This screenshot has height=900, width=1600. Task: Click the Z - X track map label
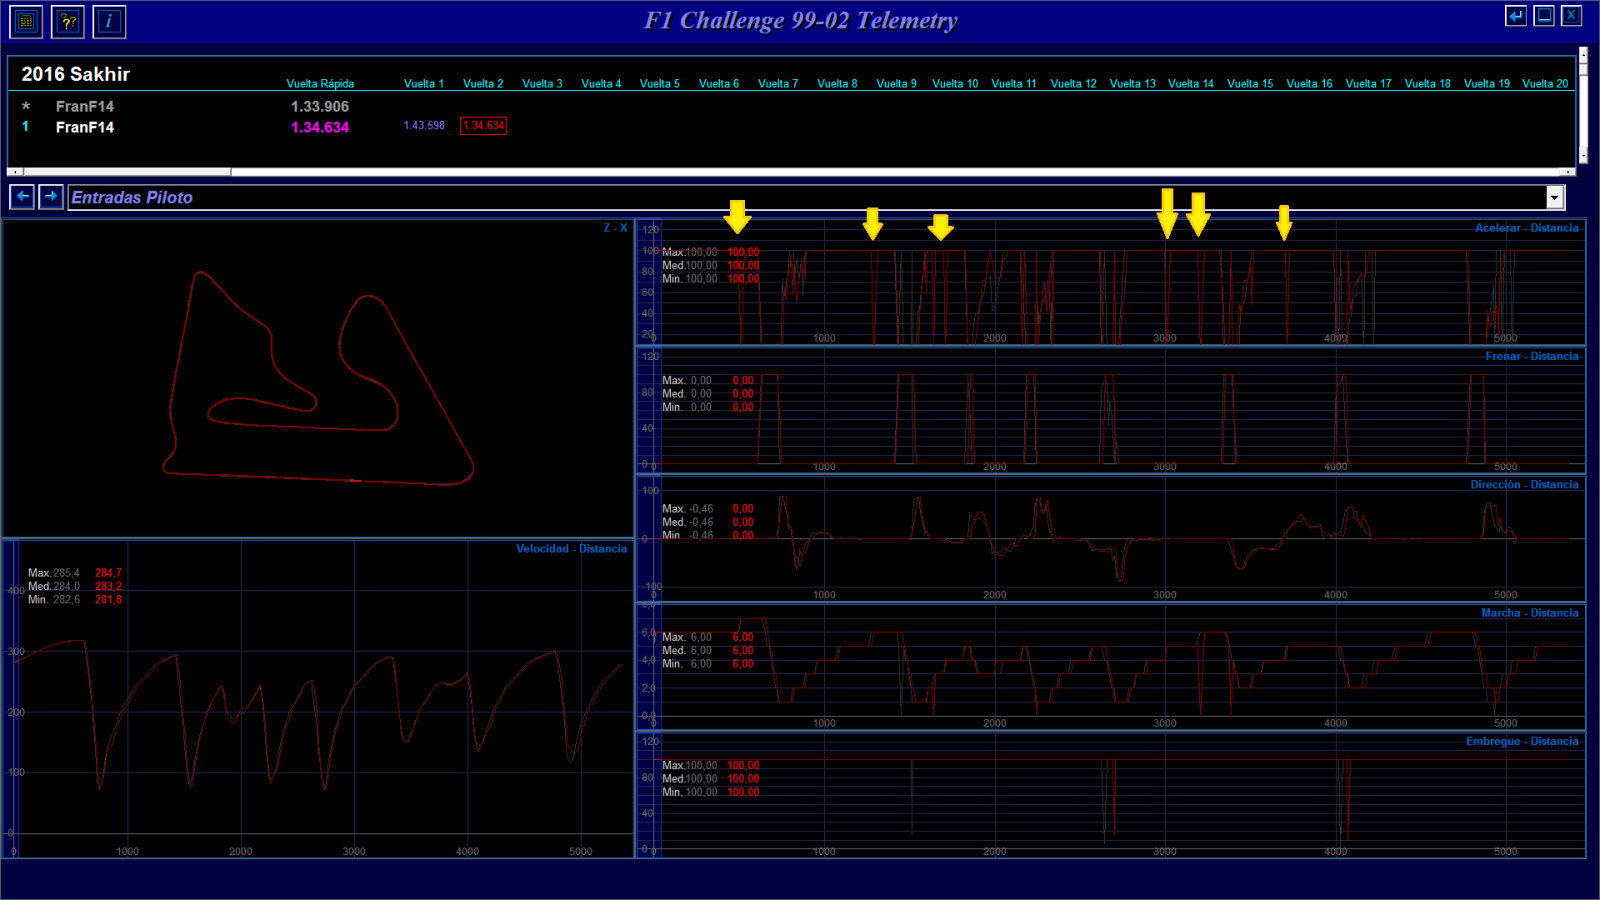pyautogui.click(x=615, y=228)
